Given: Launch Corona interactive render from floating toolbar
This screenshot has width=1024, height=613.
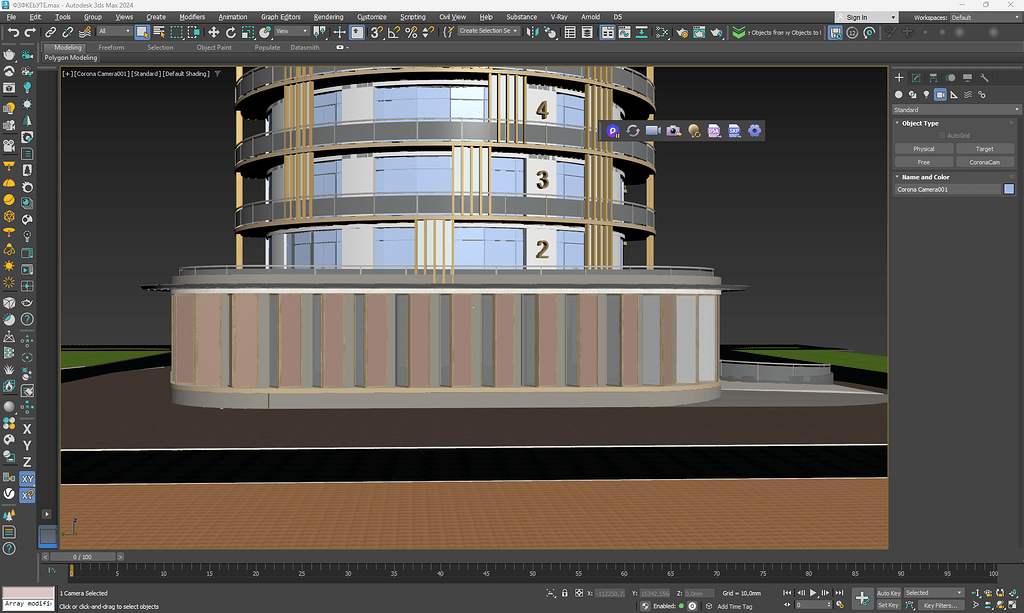Looking at the screenshot, I should [613, 130].
